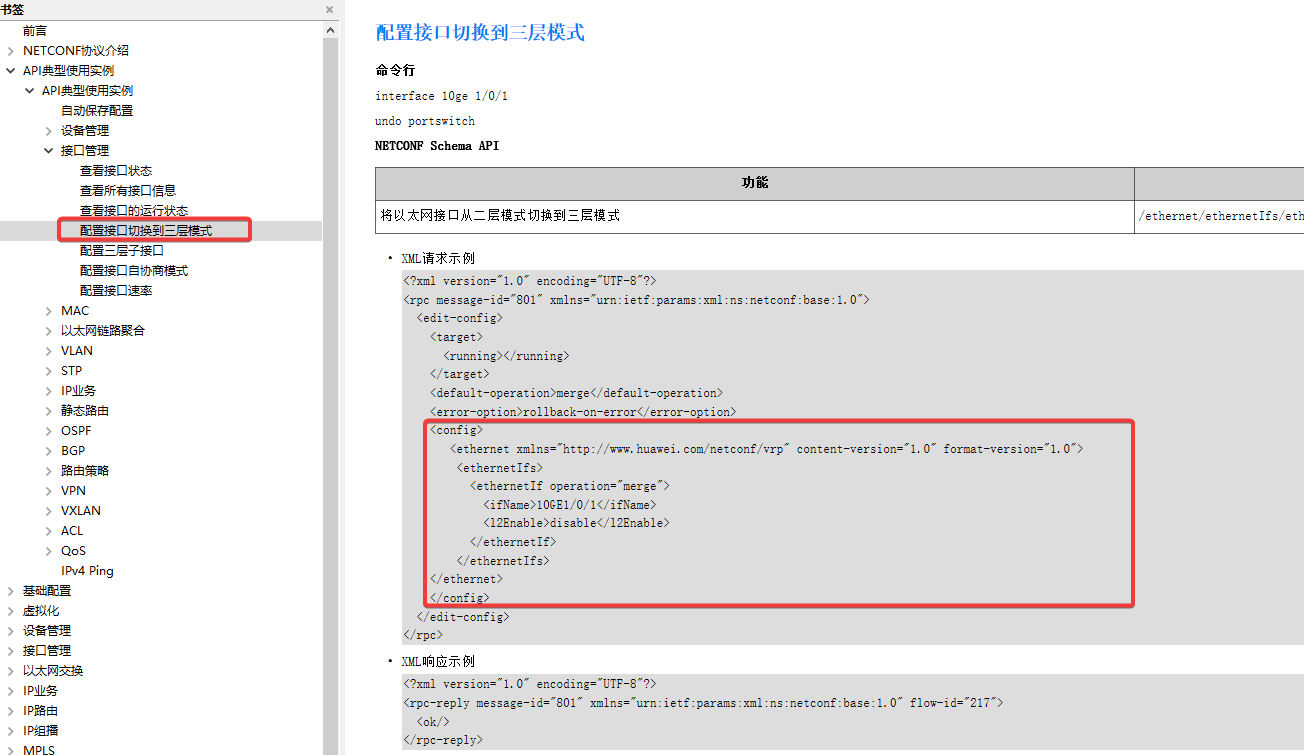The image size is (1304, 755).
Task: Click the command text 'undo portswitch'
Action: (425, 121)
